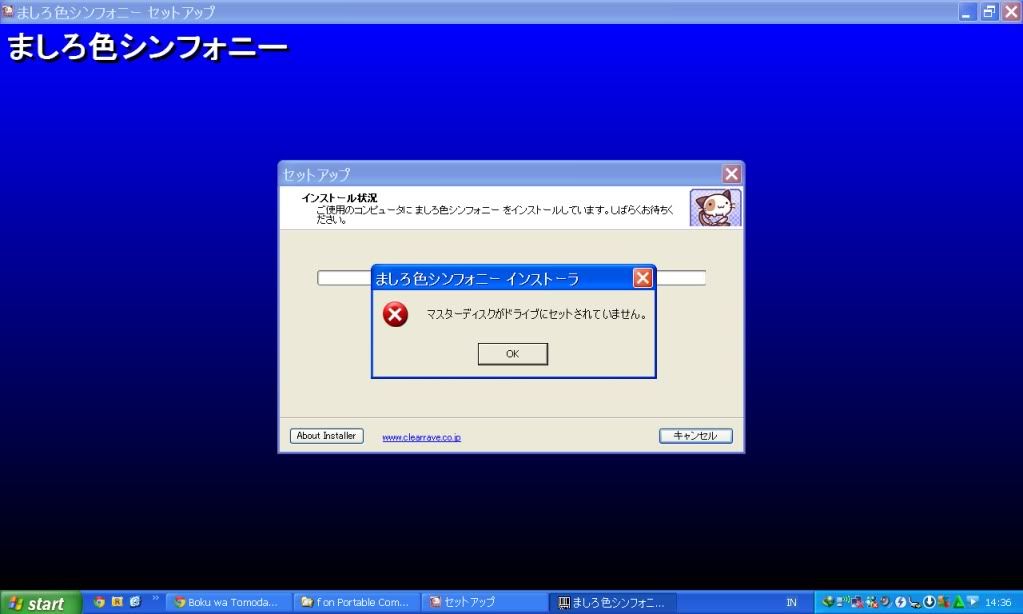Viewport: 1023px width, 614px height.
Task: Select the ましろ色シンフォニ... taskbar button
Action: pyautogui.click(x=613, y=603)
